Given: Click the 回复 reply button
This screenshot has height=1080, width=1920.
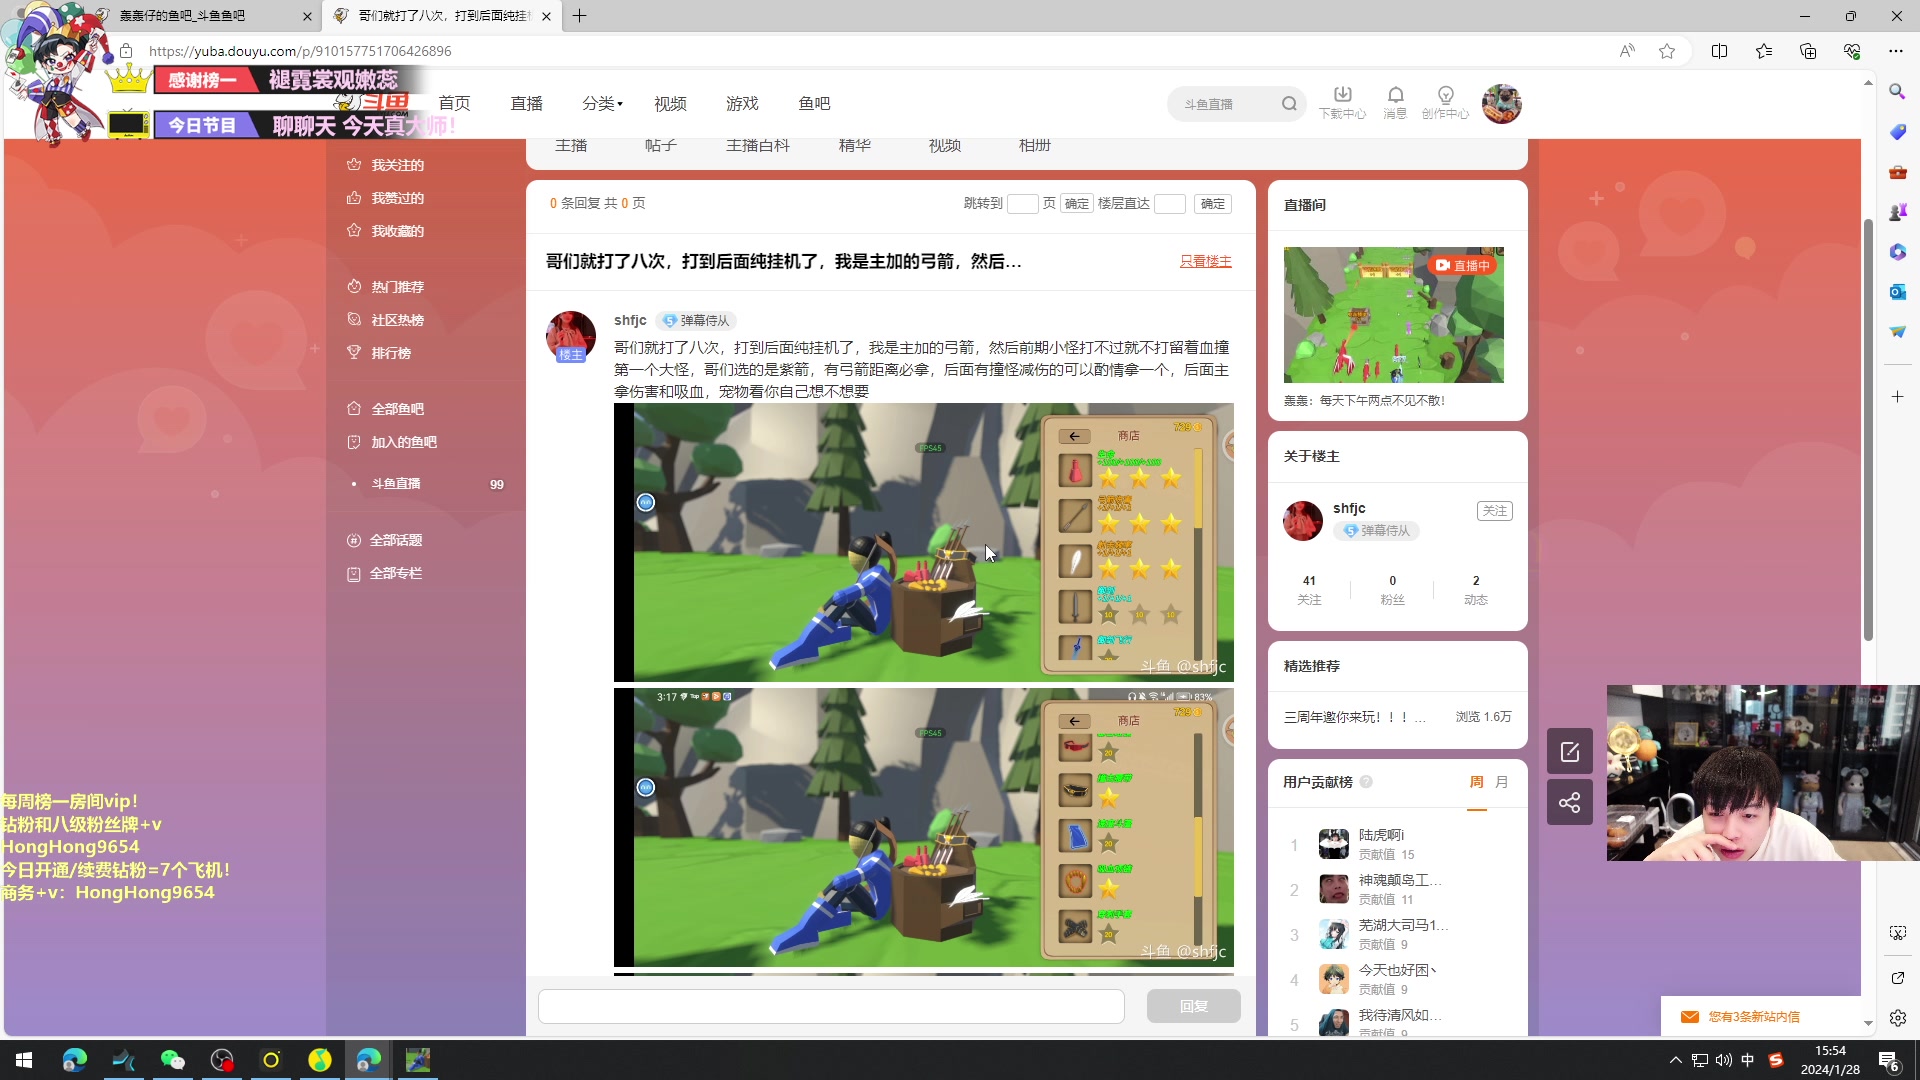Looking at the screenshot, I should coord(1193,1006).
